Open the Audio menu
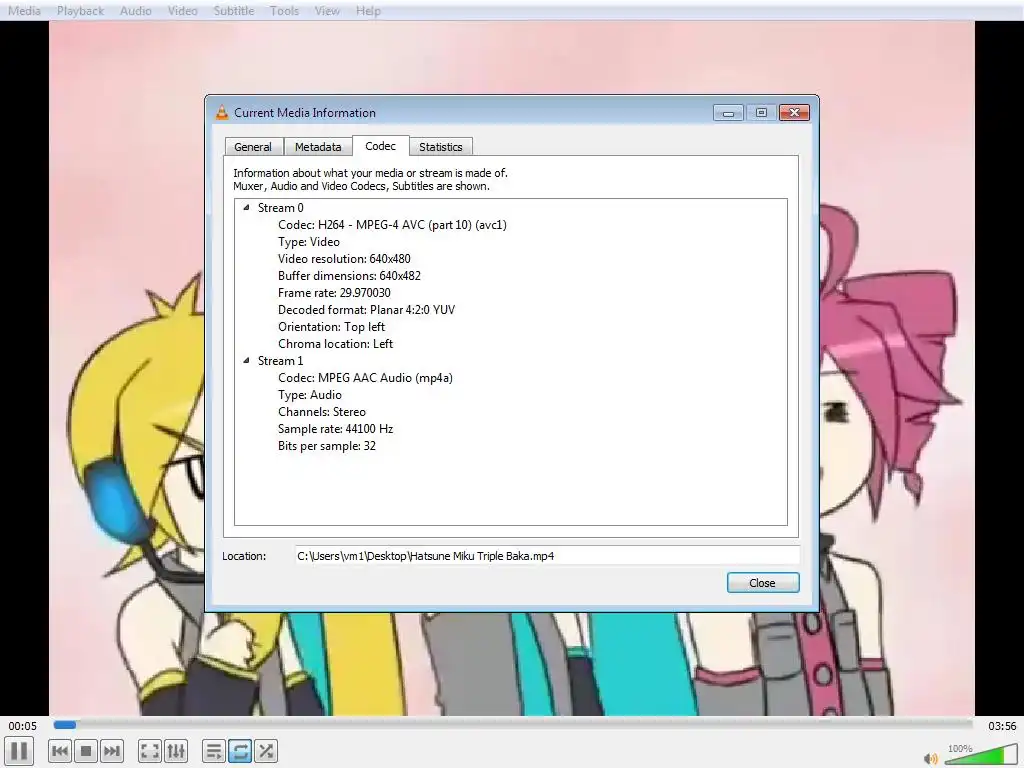The height and width of the screenshot is (768, 1024). (135, 10)
